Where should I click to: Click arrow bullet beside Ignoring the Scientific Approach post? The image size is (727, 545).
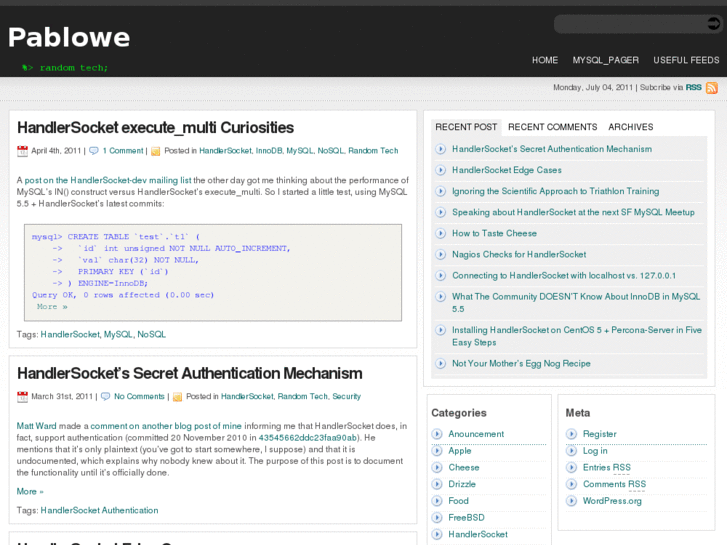point(440,191)
